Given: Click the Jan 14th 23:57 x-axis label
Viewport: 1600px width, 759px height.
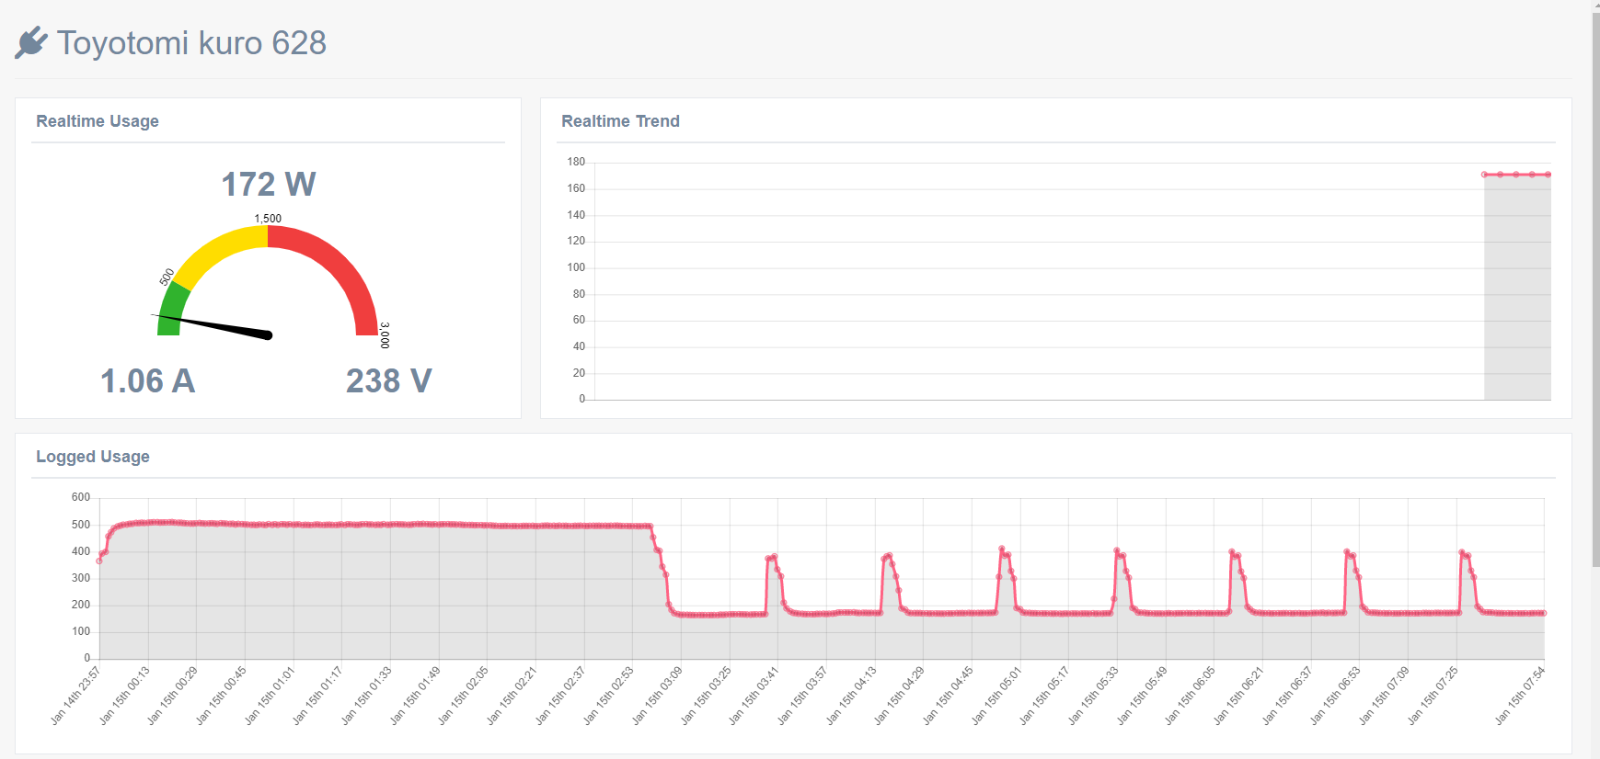Looking at the screenshot, I should pyautogui.click(x=77, y=695).
